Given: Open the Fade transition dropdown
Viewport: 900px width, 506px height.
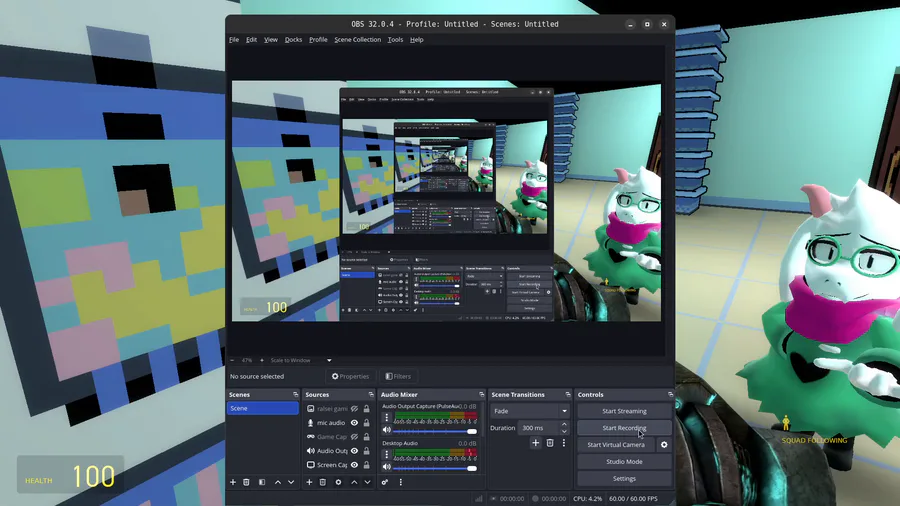Looking at the screenshot, I should (530, 411).
